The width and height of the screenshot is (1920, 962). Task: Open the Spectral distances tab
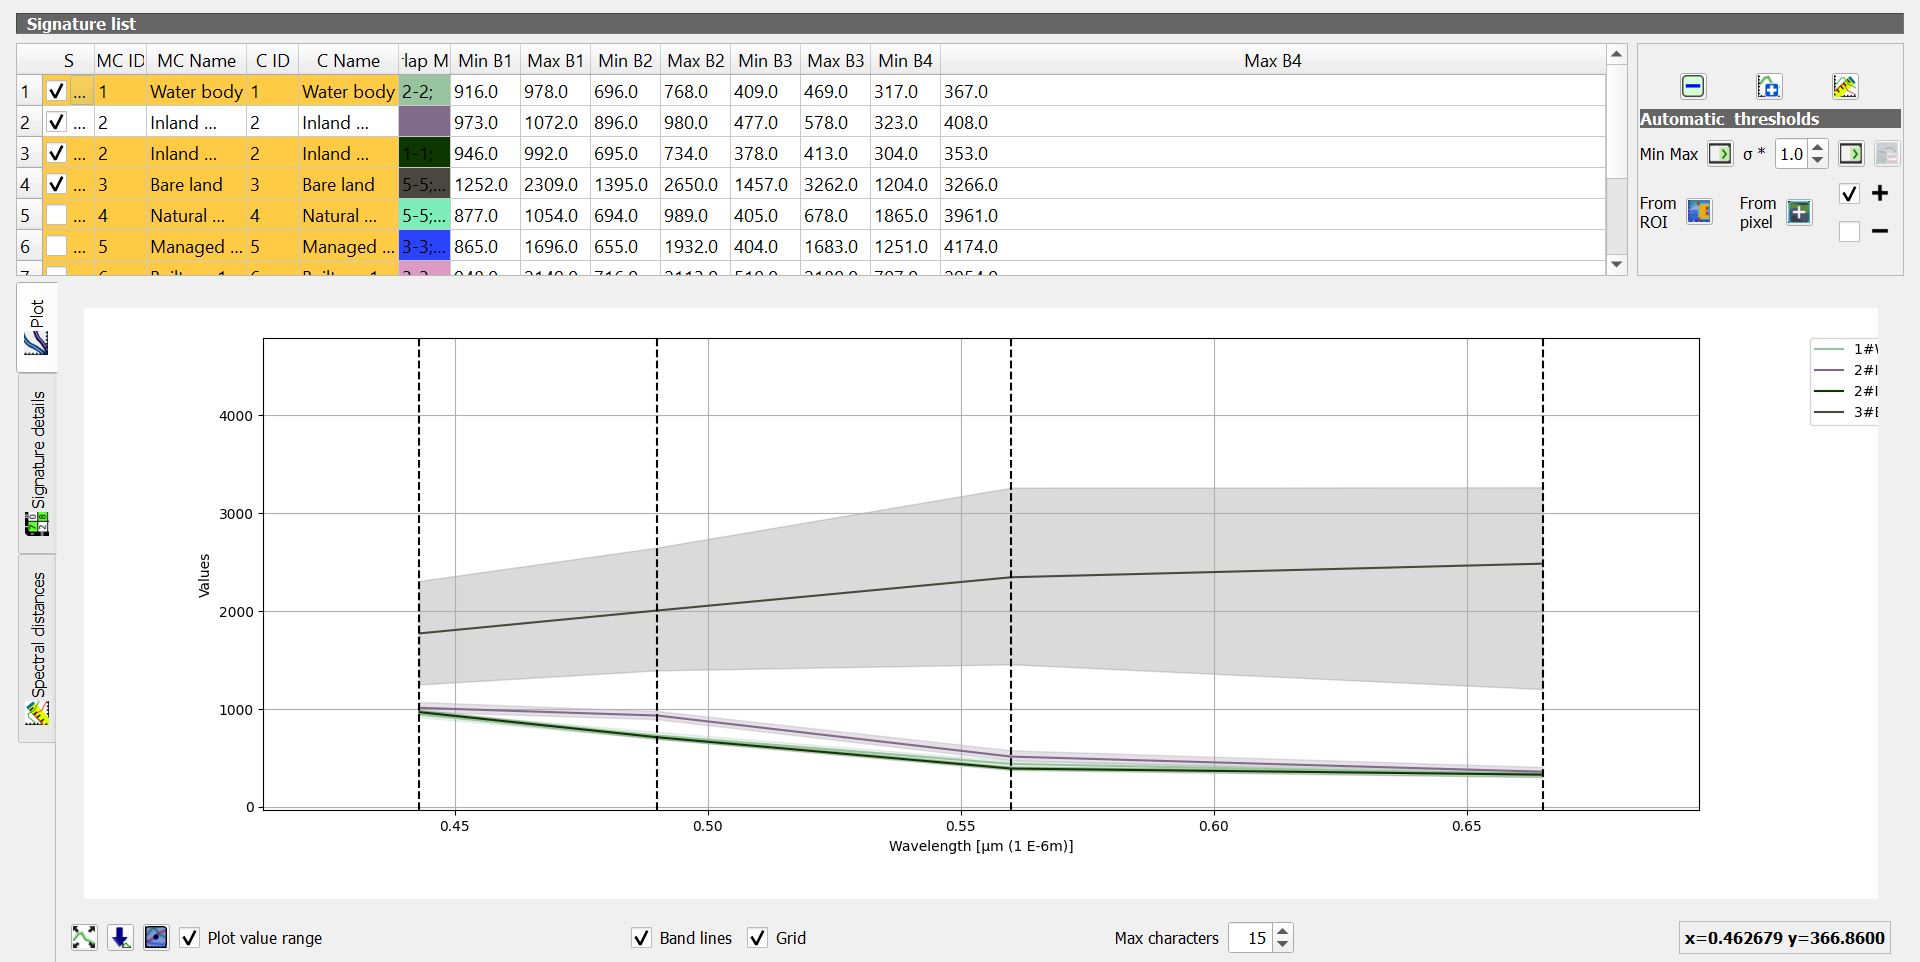pyautogui.click(x=38, y=647)
